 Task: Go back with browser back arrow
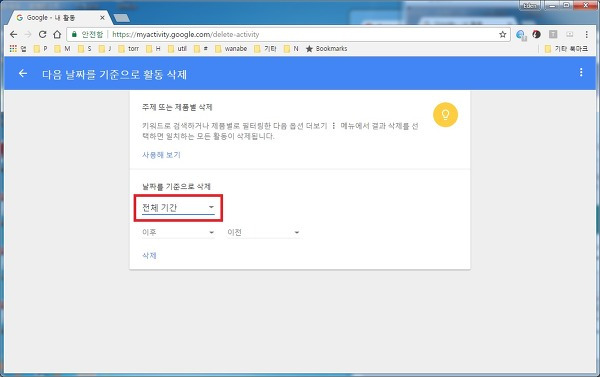coord(13,34)
